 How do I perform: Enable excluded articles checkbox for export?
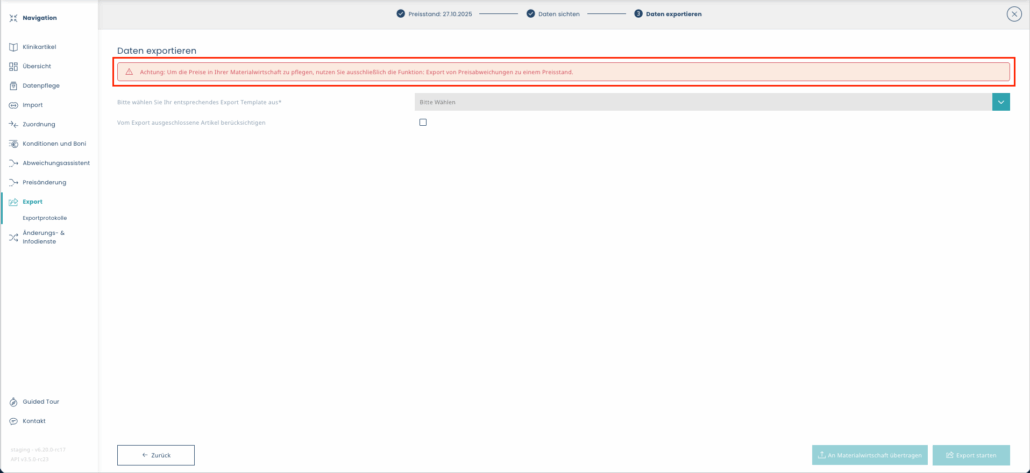point(423,122)
